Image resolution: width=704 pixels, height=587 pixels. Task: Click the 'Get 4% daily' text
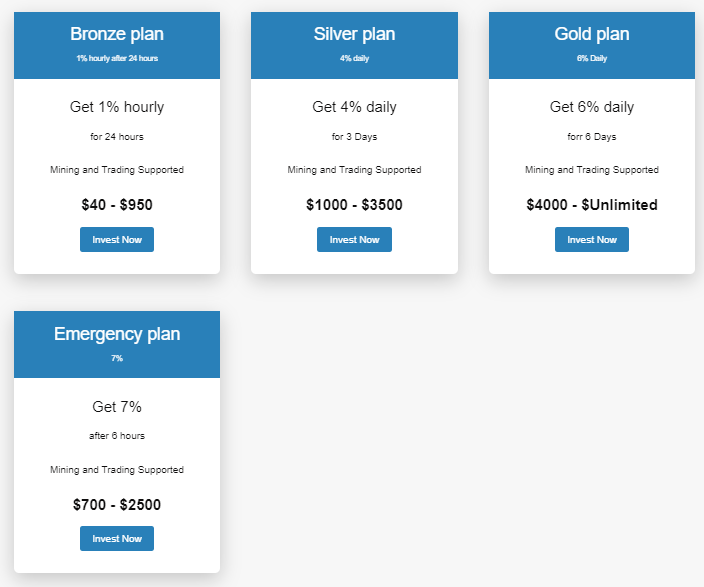click(x=354, y=107)
